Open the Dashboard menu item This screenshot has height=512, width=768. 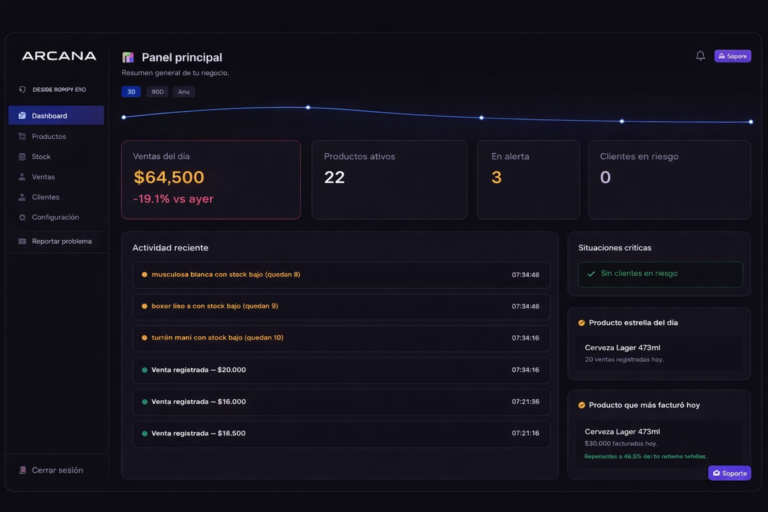[56, 116]
